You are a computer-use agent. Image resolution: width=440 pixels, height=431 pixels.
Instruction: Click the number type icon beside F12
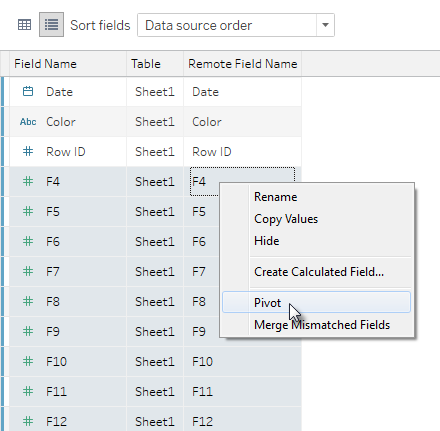pos(28,421)
